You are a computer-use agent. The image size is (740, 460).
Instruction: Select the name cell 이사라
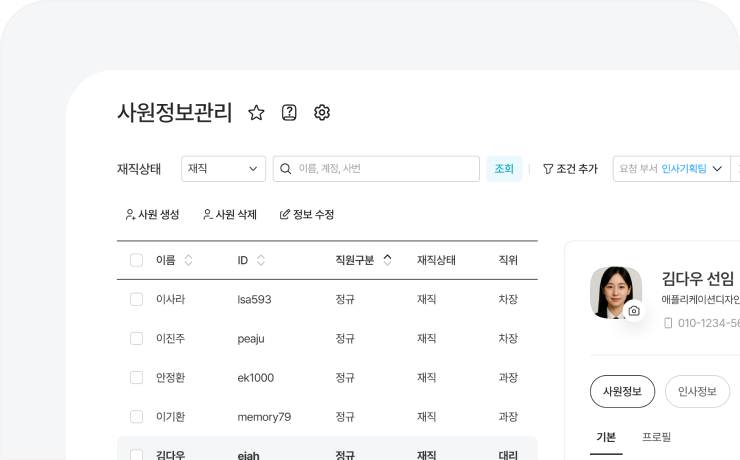click(170, 299)
